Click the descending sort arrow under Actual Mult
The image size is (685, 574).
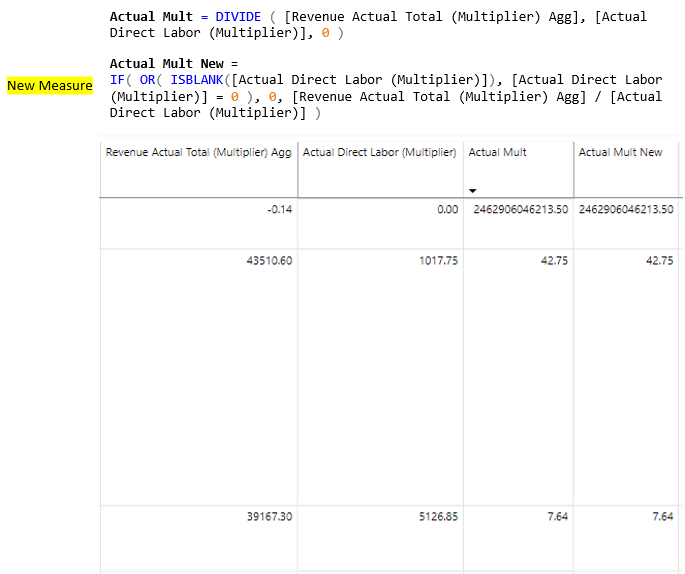(x=472, y=191)
